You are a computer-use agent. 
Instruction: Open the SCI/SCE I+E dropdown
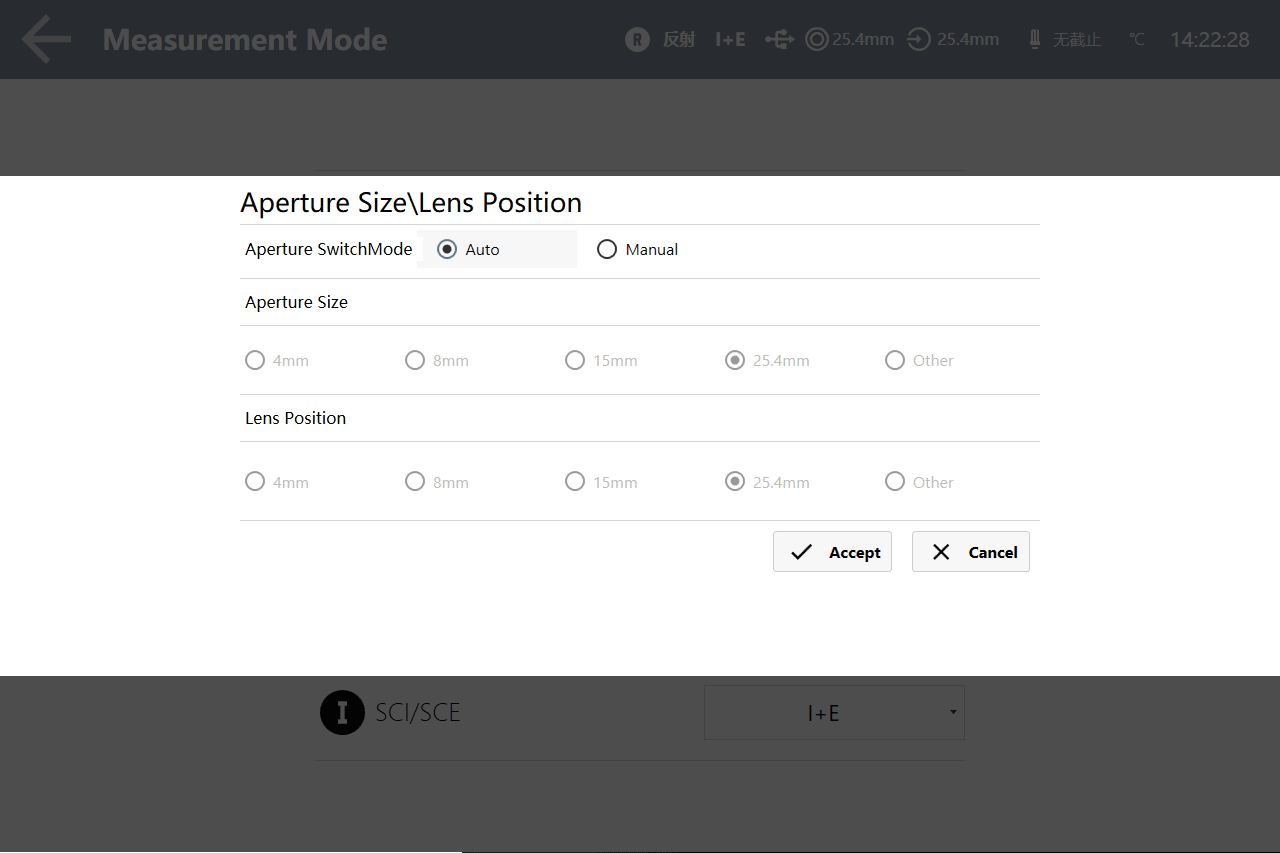[x=834, y=713]
